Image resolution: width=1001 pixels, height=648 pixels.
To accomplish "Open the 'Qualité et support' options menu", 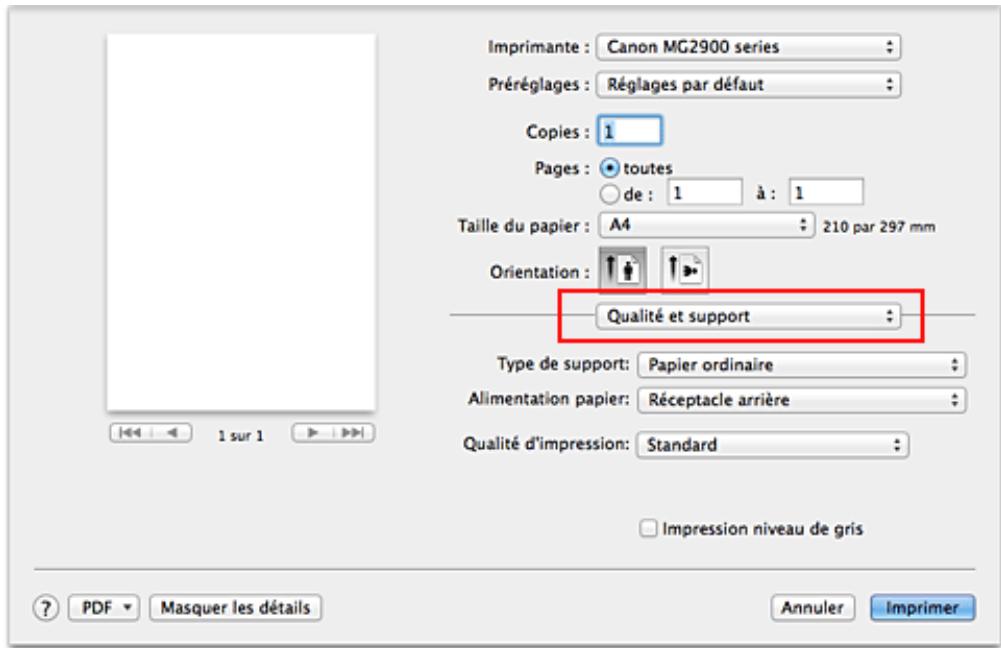I will (x=748, y=316).
